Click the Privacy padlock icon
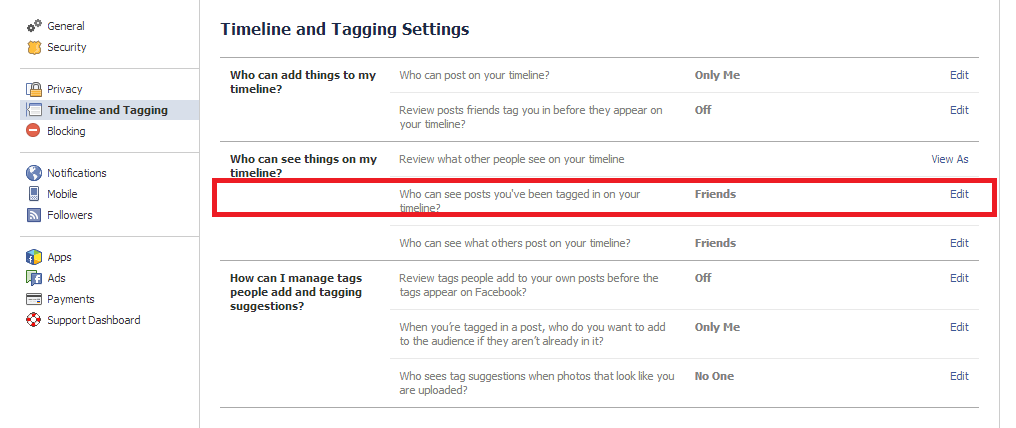The image size is (1016, 428). [x=34, y=89]
